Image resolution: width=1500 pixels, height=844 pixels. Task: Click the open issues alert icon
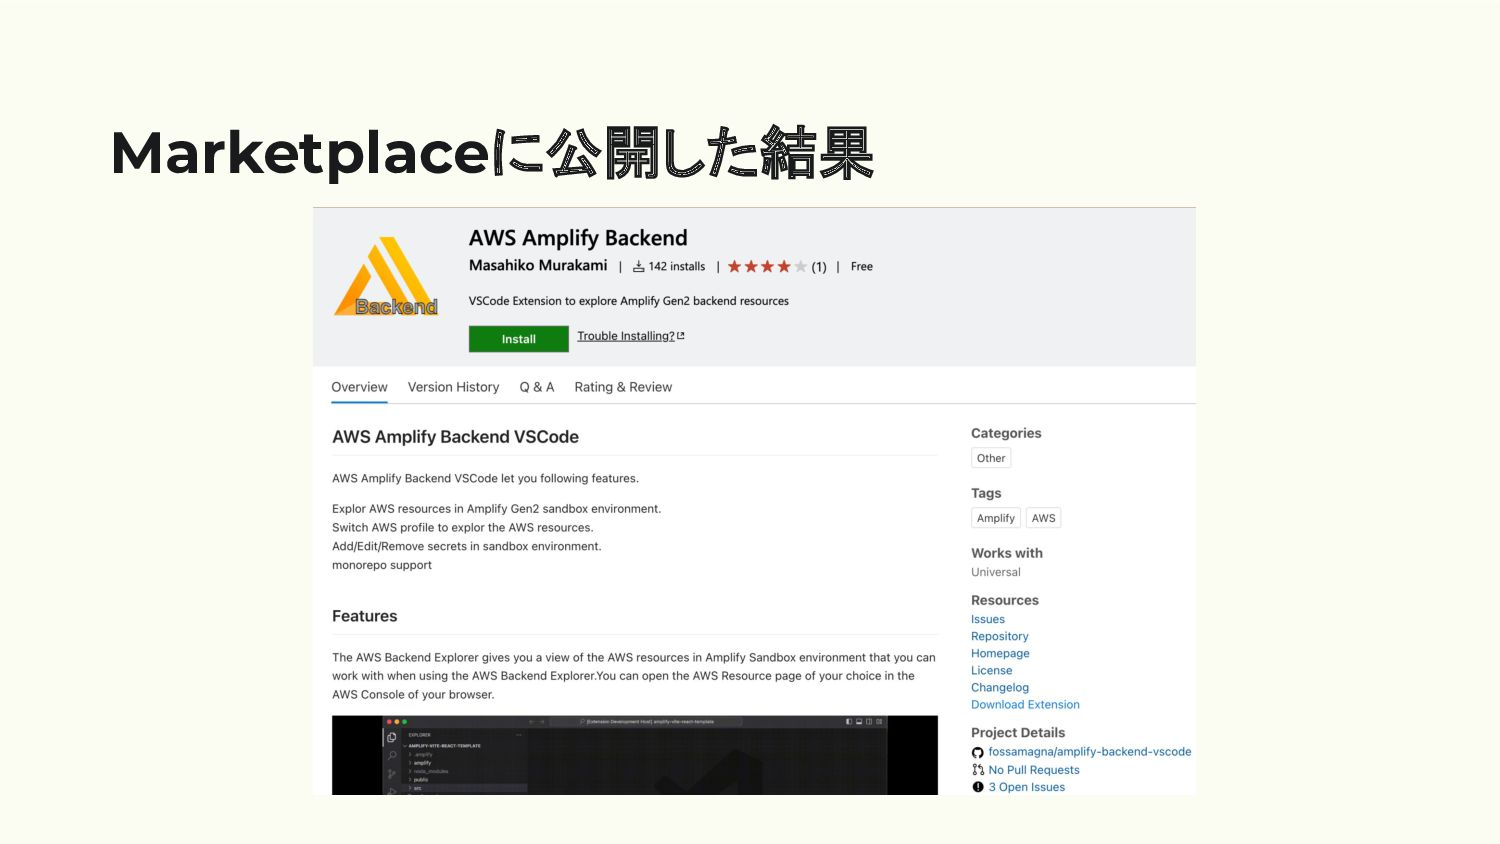[978, 787]
